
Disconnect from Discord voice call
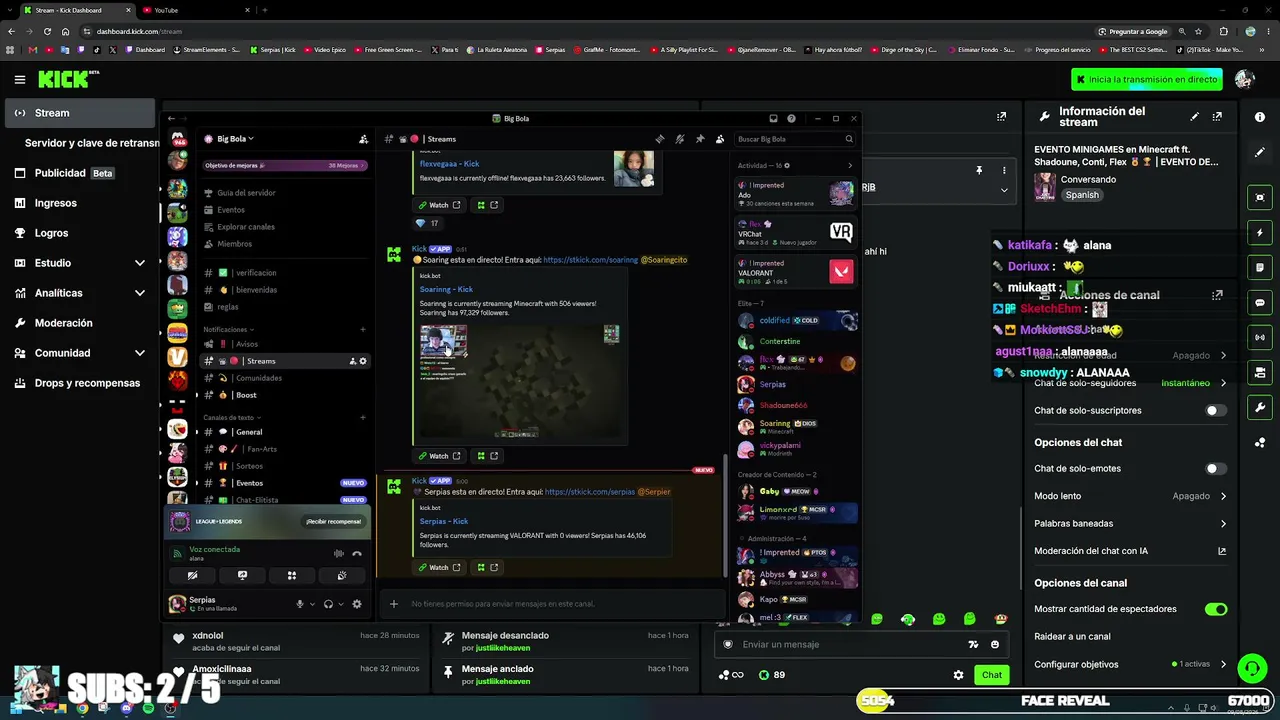[x=357, y=553]
